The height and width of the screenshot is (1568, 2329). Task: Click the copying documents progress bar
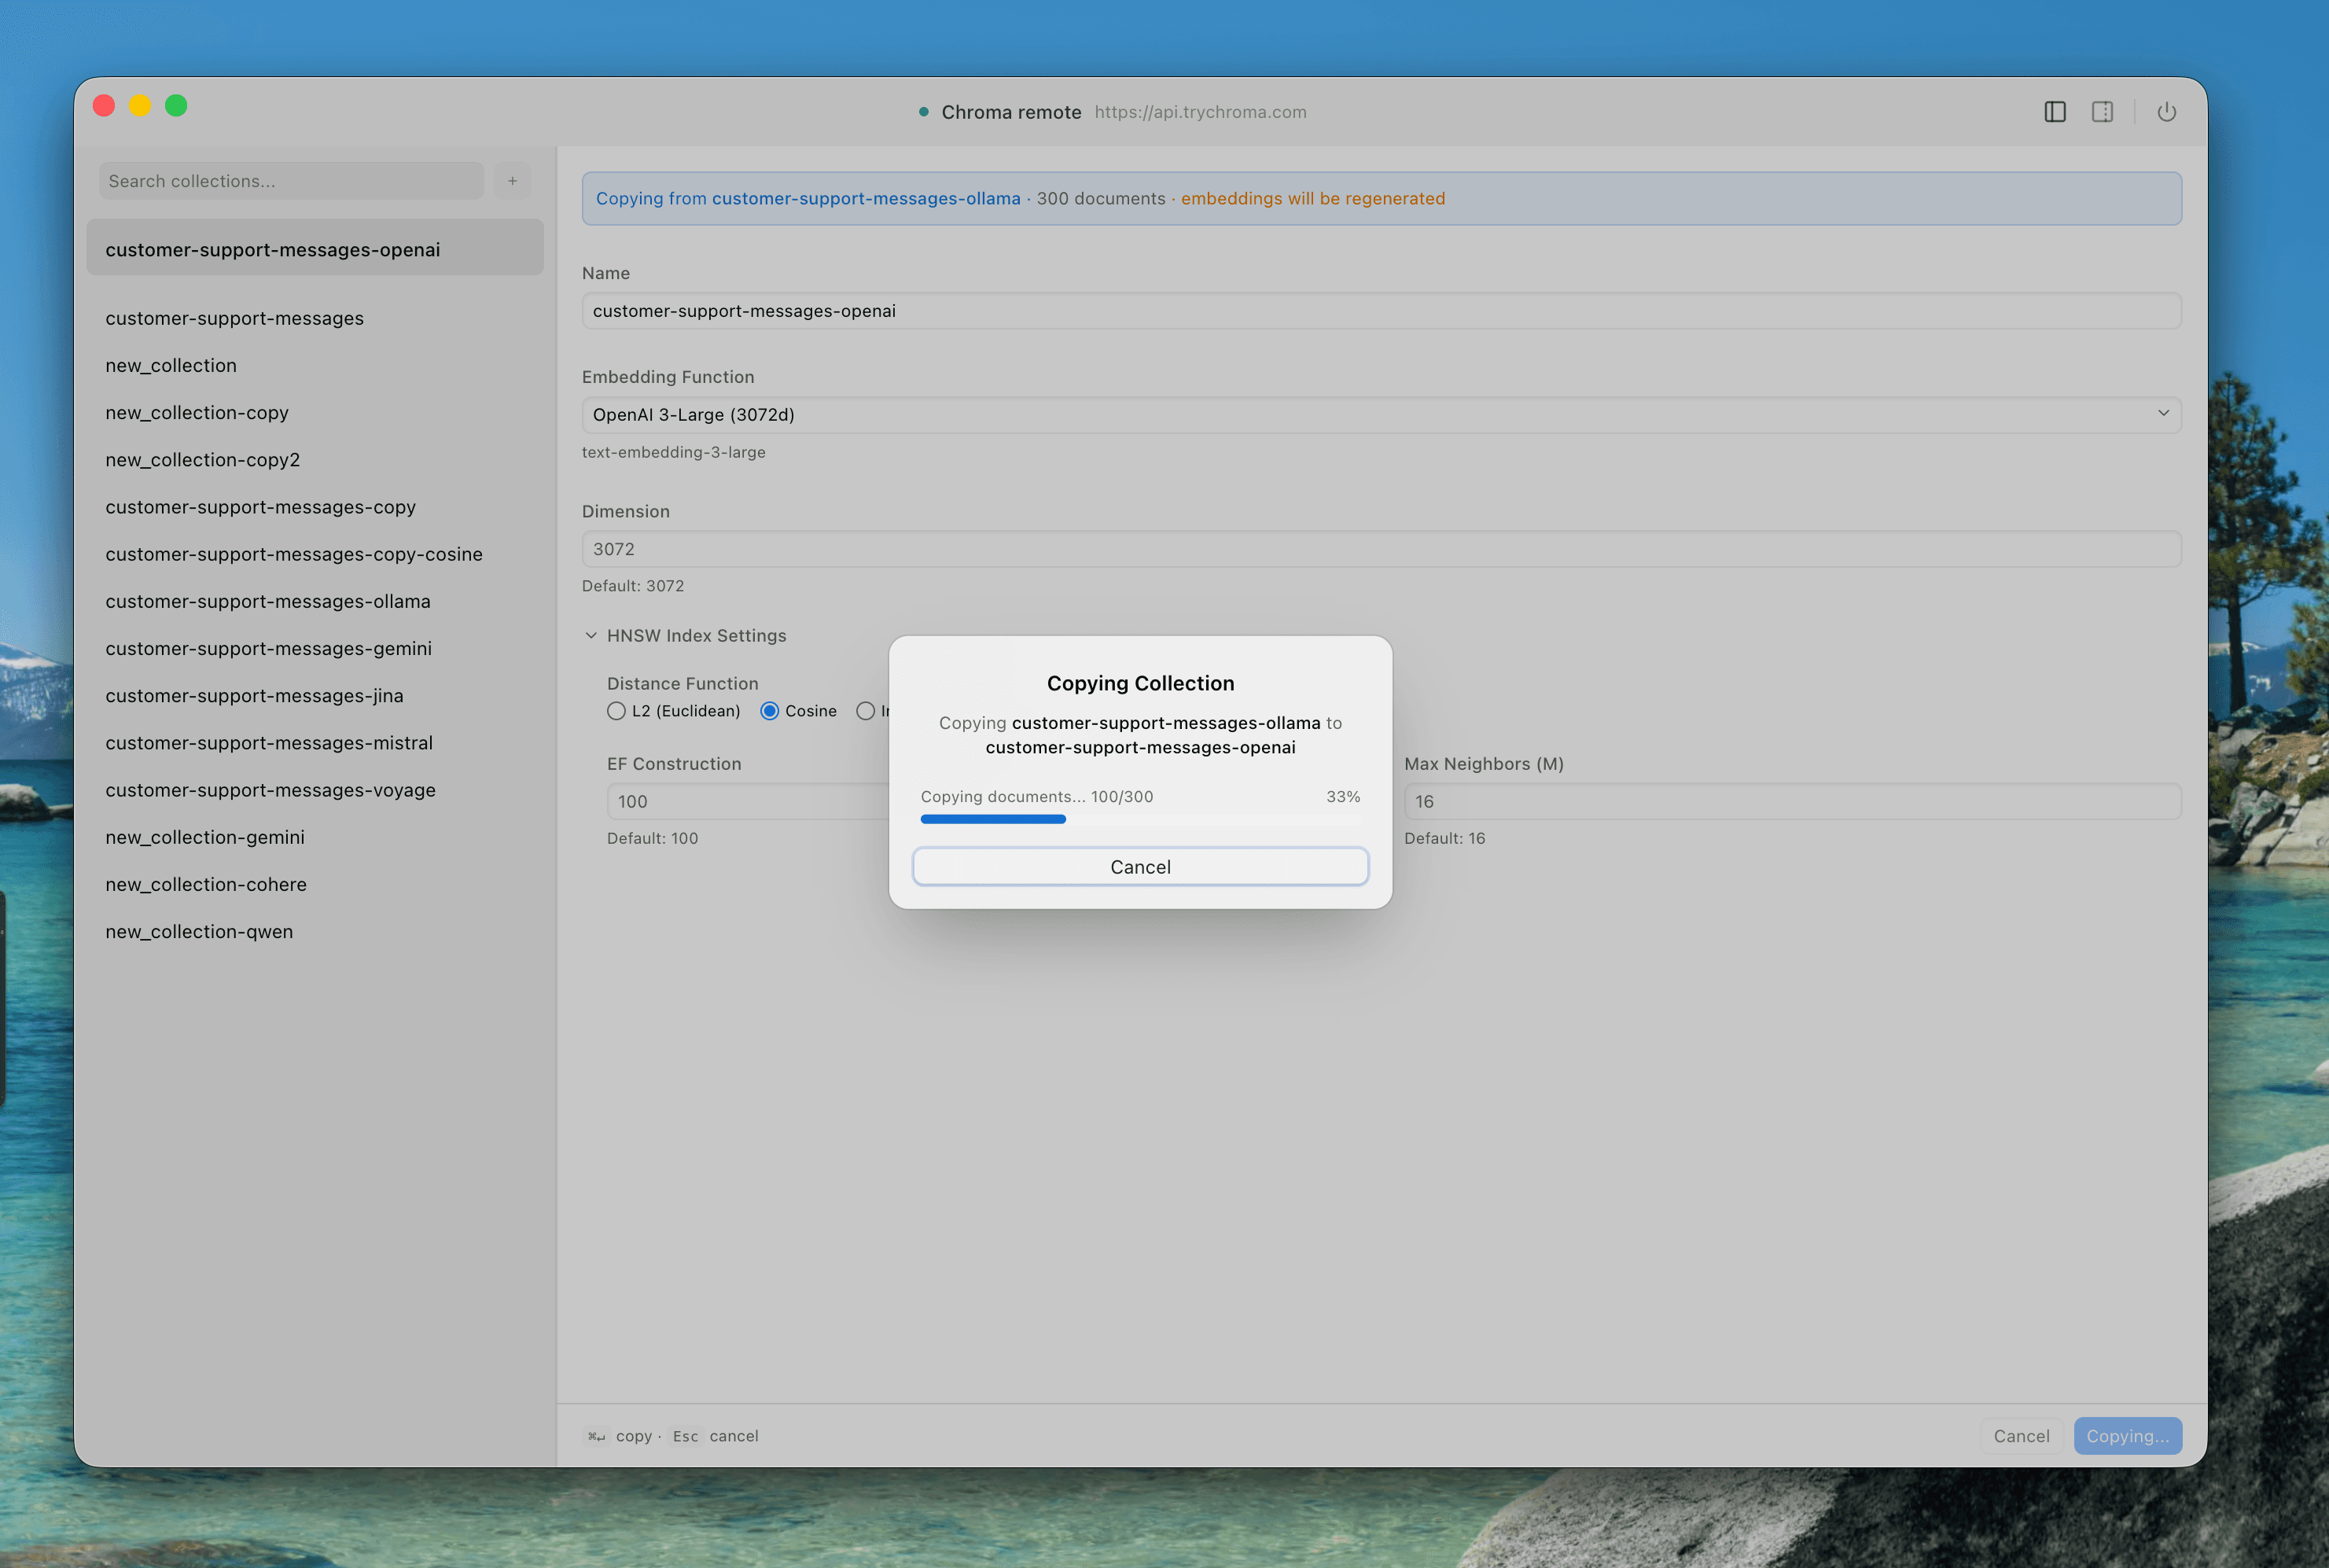[x=1140, y=819]
